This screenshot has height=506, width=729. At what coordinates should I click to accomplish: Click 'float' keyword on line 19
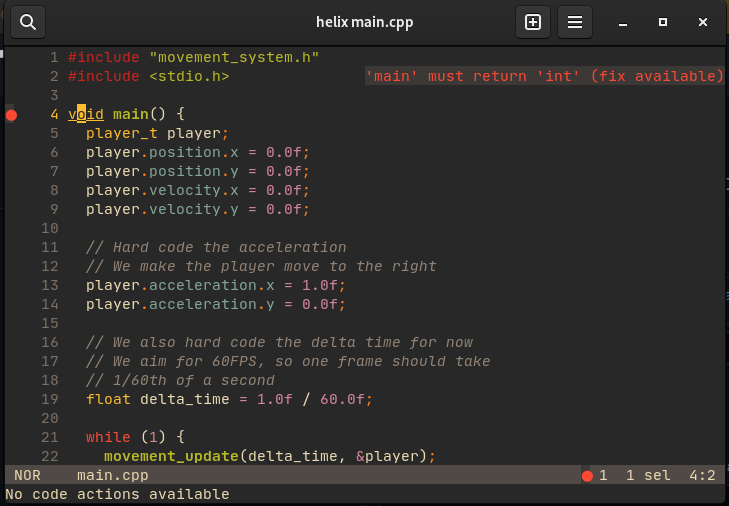pyautogui.click(x=108, y=399)
